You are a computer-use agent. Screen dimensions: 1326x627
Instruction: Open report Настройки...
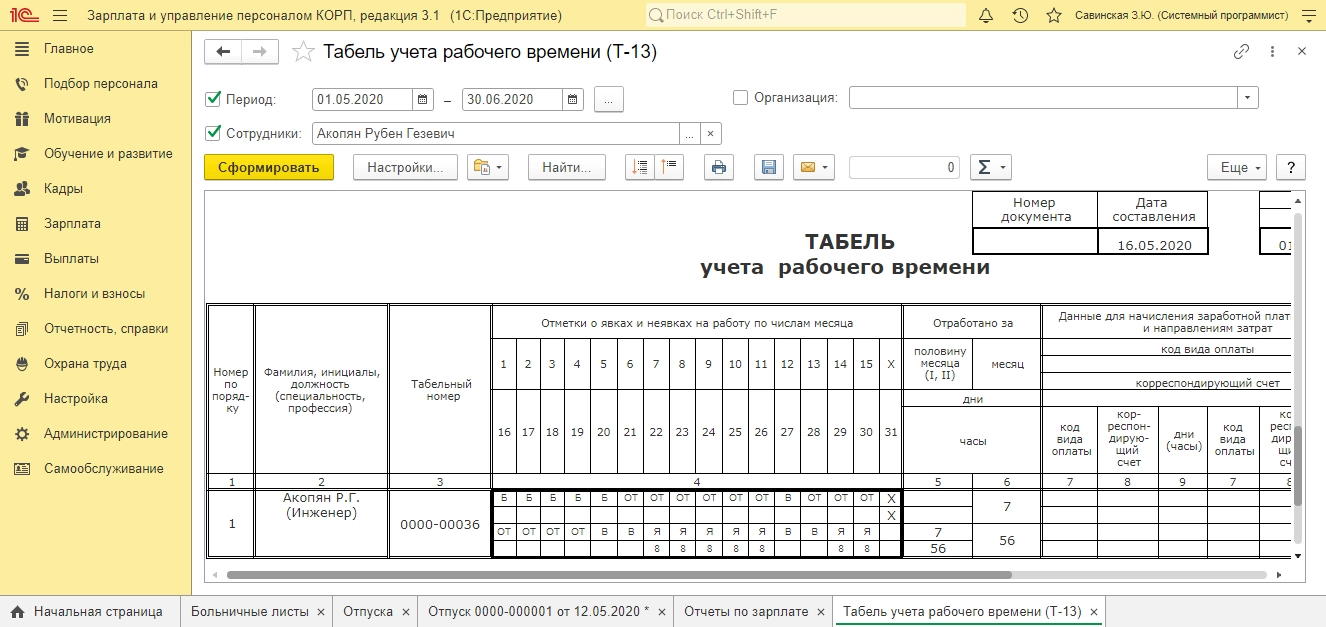tap(405, 168)
